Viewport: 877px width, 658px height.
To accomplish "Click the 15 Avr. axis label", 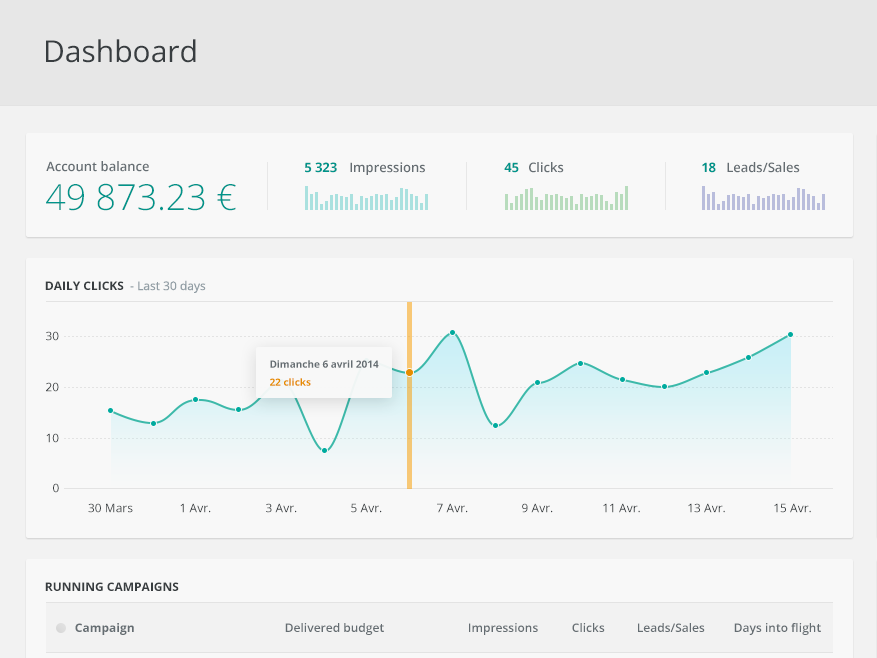I will pos(792,508).
